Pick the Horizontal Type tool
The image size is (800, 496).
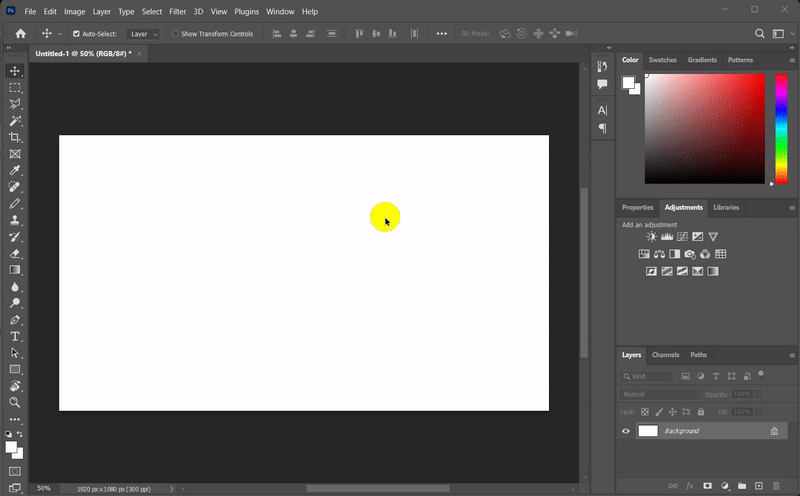[15, 336]
